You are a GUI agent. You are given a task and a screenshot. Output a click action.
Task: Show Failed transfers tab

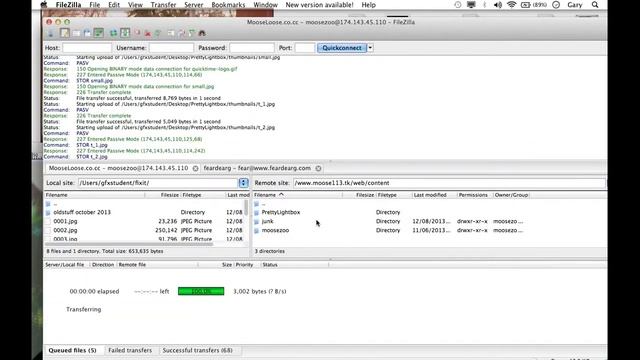pos(130,350)
